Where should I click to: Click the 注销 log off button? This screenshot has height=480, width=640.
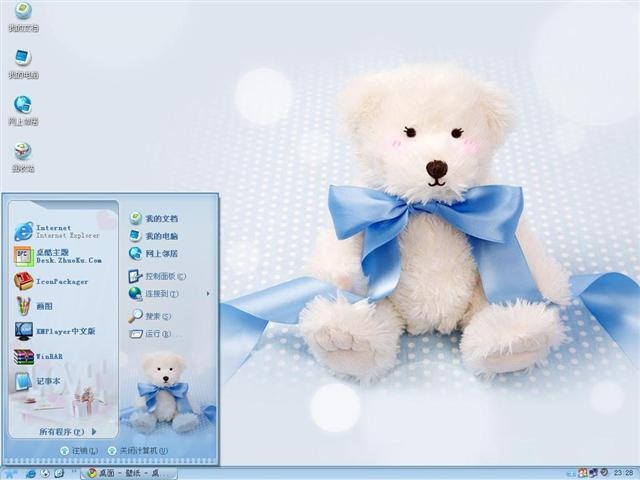79,451
